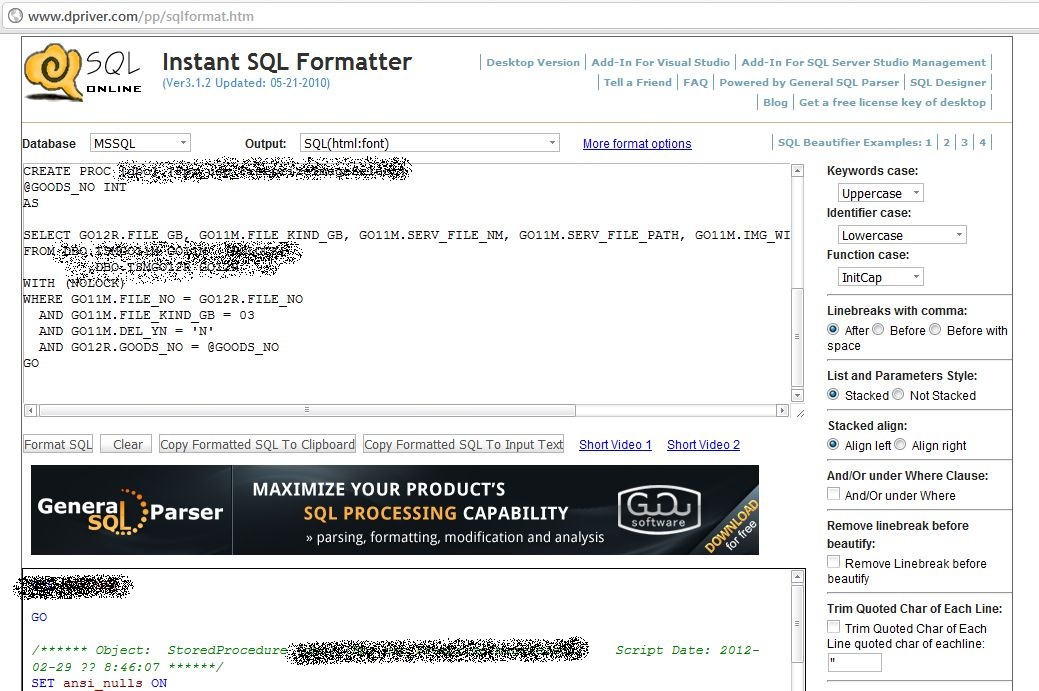Enable And/Or under Where checkbox

[x=834, y=494]
